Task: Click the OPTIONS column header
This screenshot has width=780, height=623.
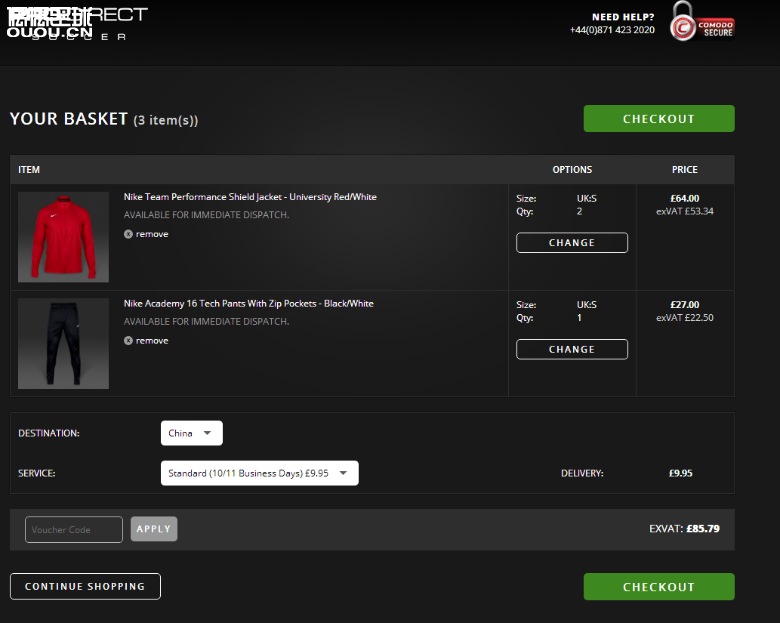Action: click(572, 170)
